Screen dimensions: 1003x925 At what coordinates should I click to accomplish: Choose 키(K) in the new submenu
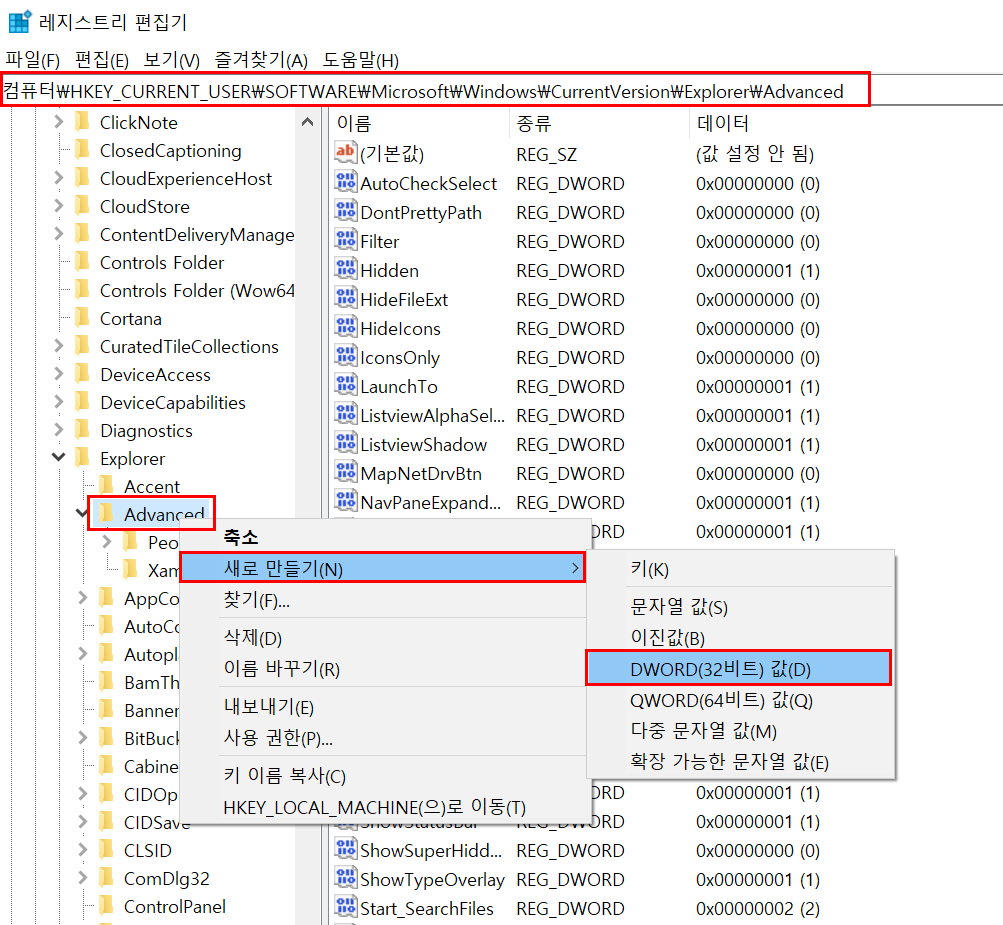click(740, 569)
